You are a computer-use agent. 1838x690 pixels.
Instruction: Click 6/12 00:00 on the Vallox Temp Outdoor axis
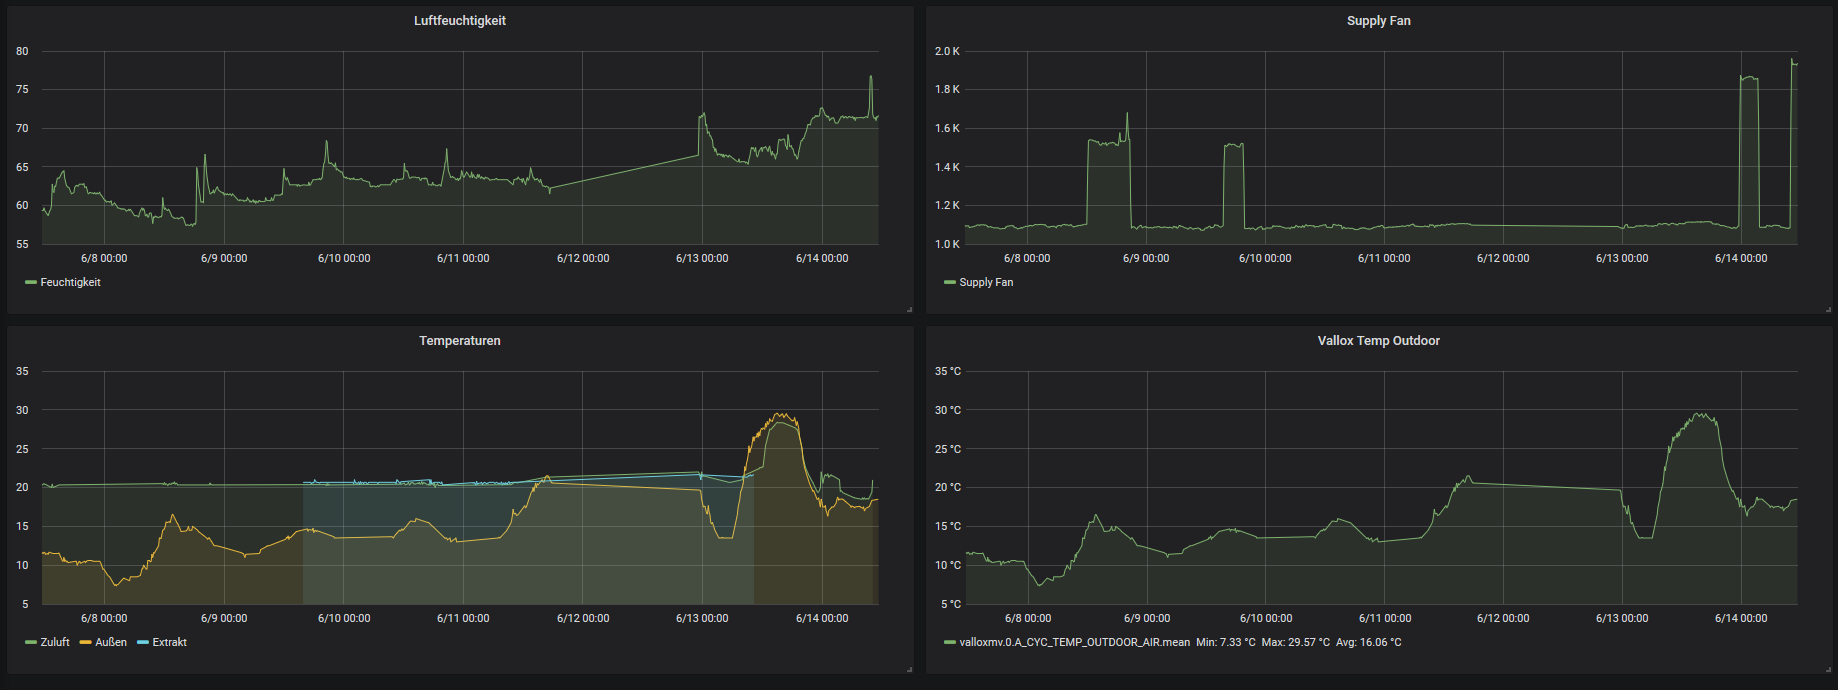click(x=1503, y=618)
